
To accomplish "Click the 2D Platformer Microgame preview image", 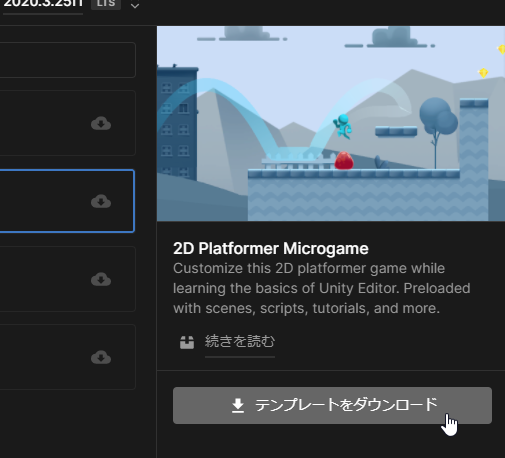I will (x=331, y=123).
